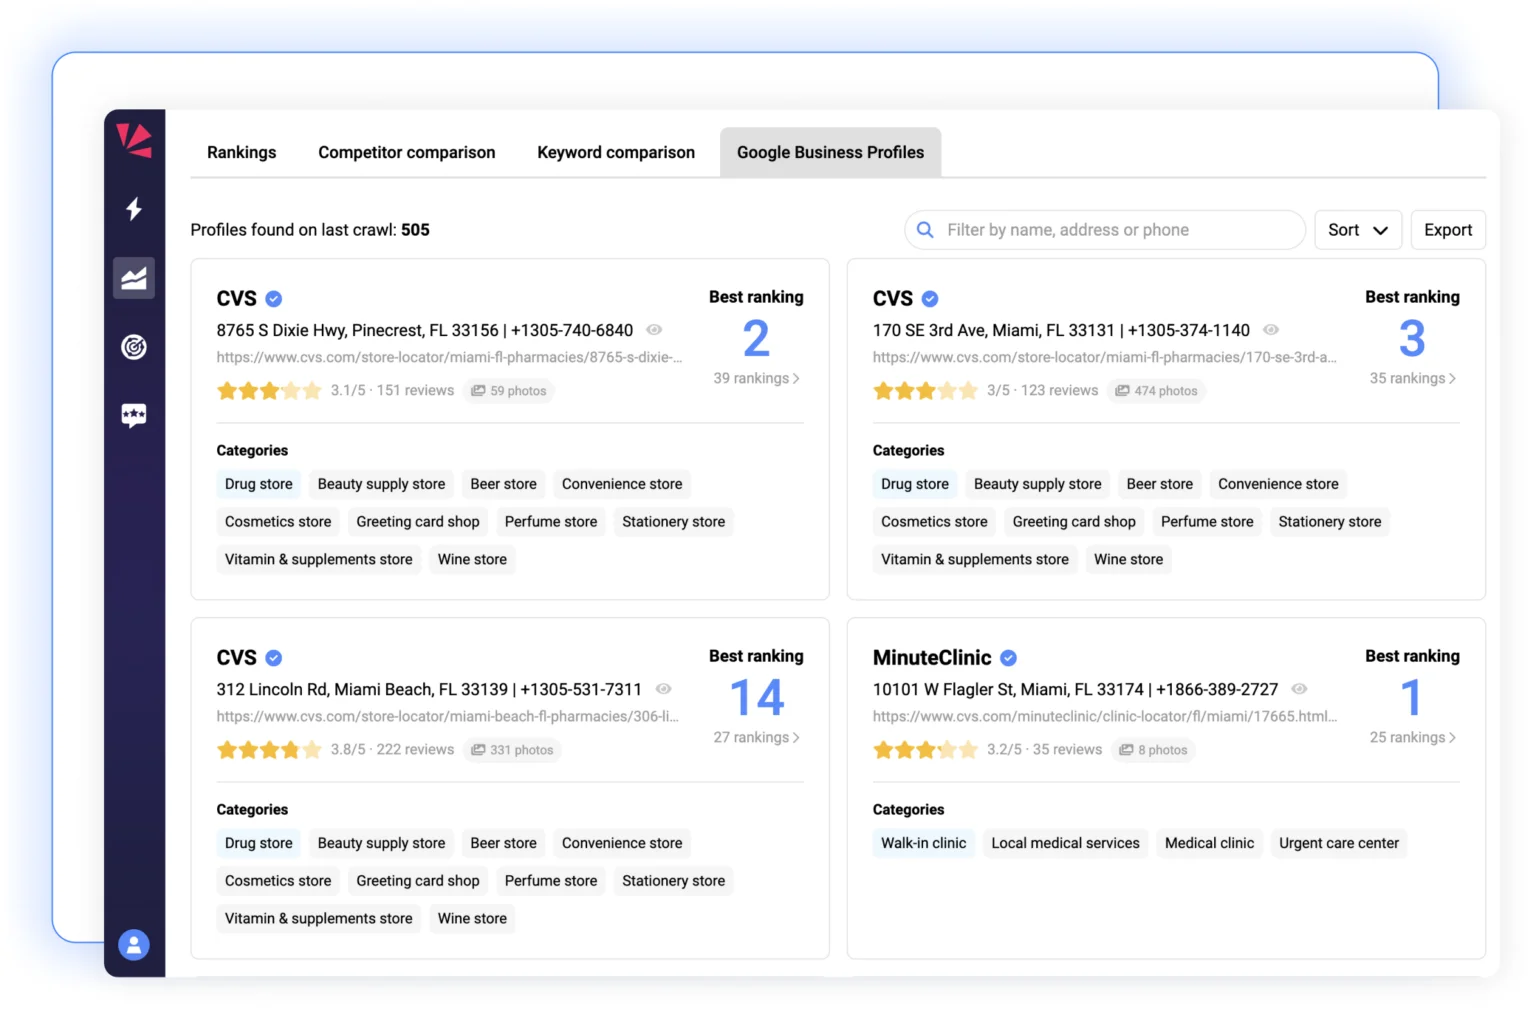Click the star rating for 312 Lincoln Rd
The height and width of the screenshot is (1014, 1536).
coord(269,750)
